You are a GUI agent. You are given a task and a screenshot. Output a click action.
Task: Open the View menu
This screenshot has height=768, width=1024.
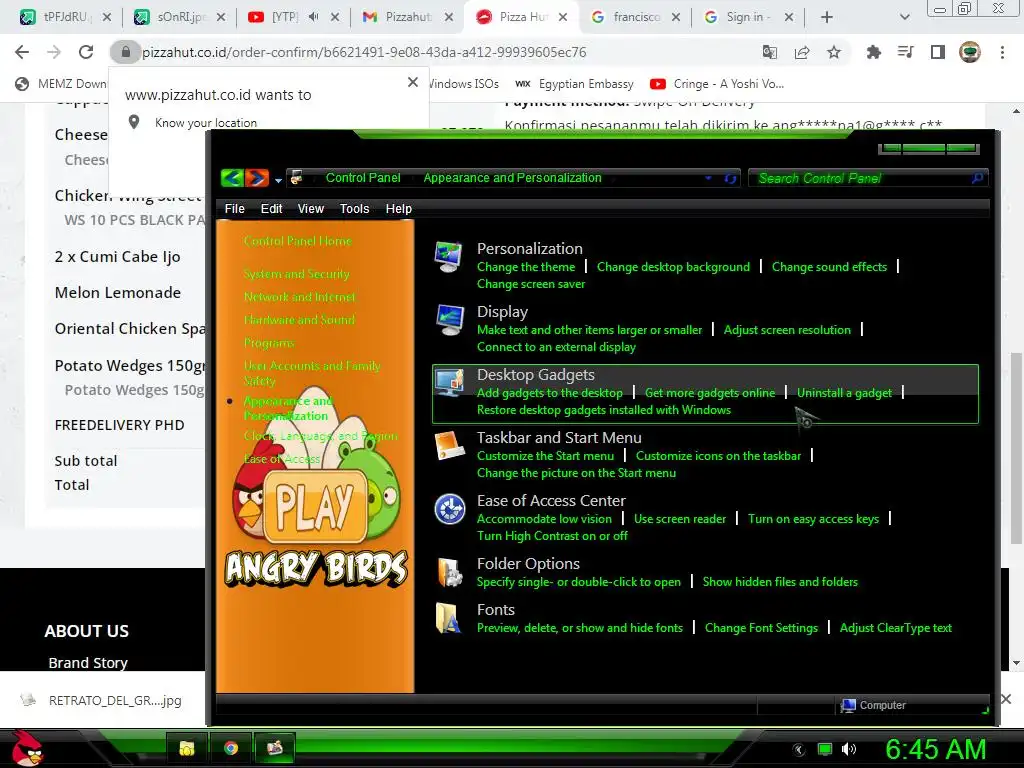pos(310,208)
